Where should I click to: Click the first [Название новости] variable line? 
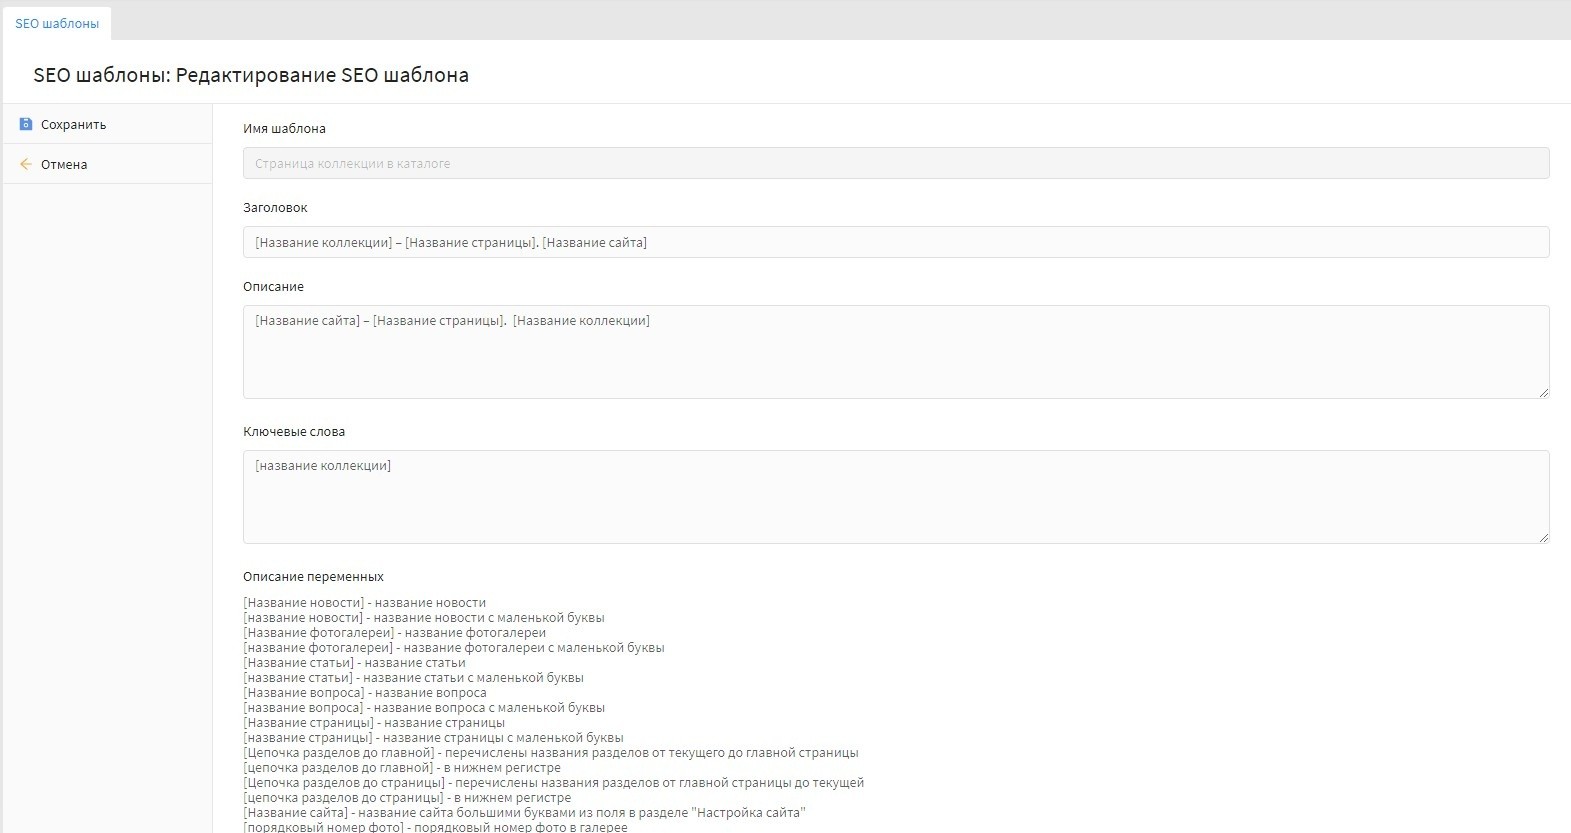[364, 603]
